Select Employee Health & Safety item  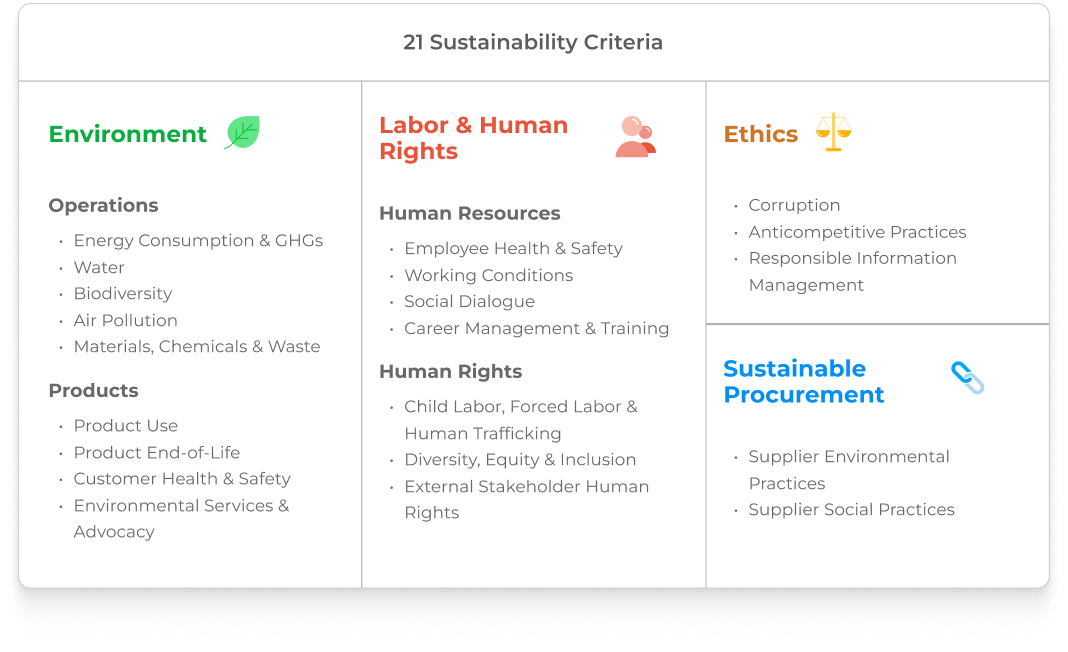tap(513, 248)
